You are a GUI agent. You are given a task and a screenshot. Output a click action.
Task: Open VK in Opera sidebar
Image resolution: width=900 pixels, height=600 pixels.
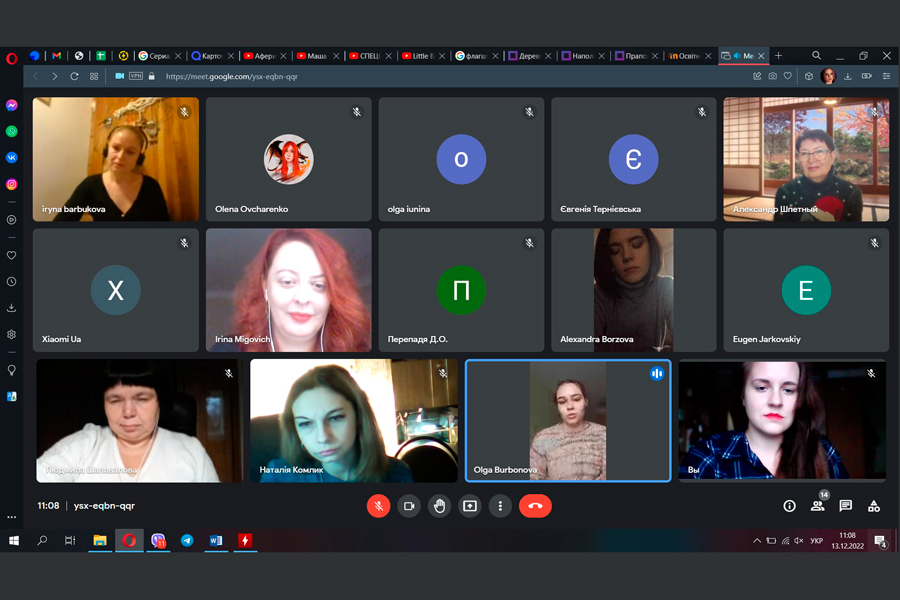(11, 157)
